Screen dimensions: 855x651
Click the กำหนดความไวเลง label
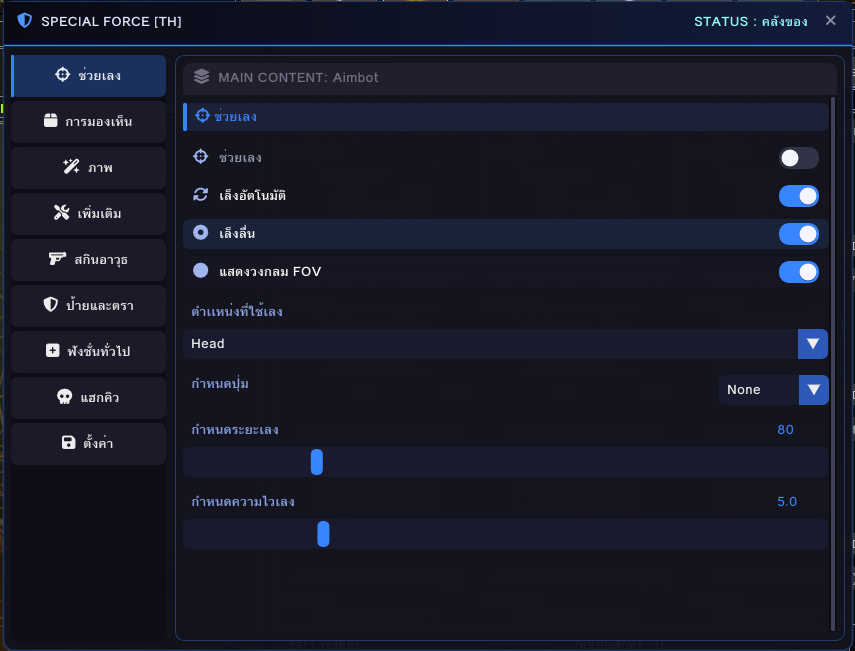click(243, 502)
